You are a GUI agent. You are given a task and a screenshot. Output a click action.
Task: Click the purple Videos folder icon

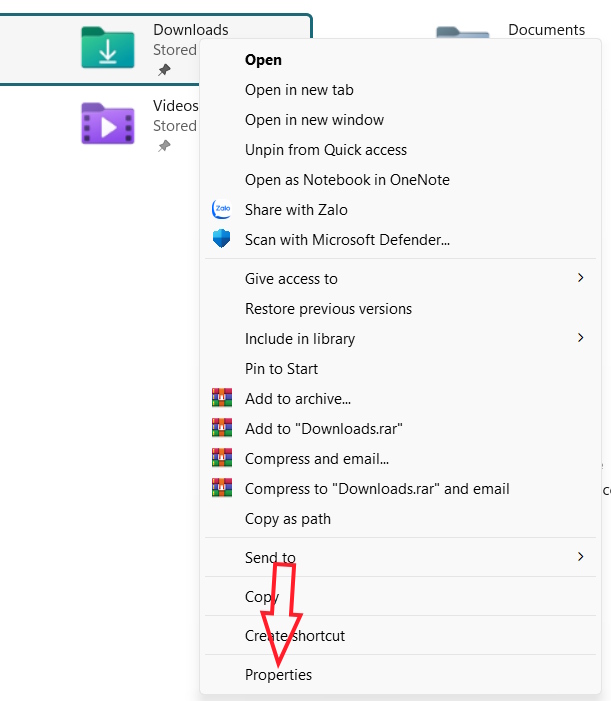[108, 123]
